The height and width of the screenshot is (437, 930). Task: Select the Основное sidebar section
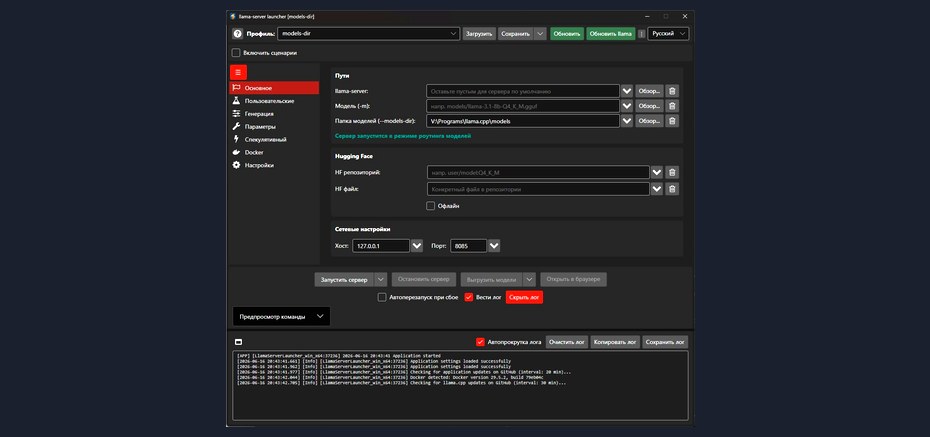click(x=274, y=88)
